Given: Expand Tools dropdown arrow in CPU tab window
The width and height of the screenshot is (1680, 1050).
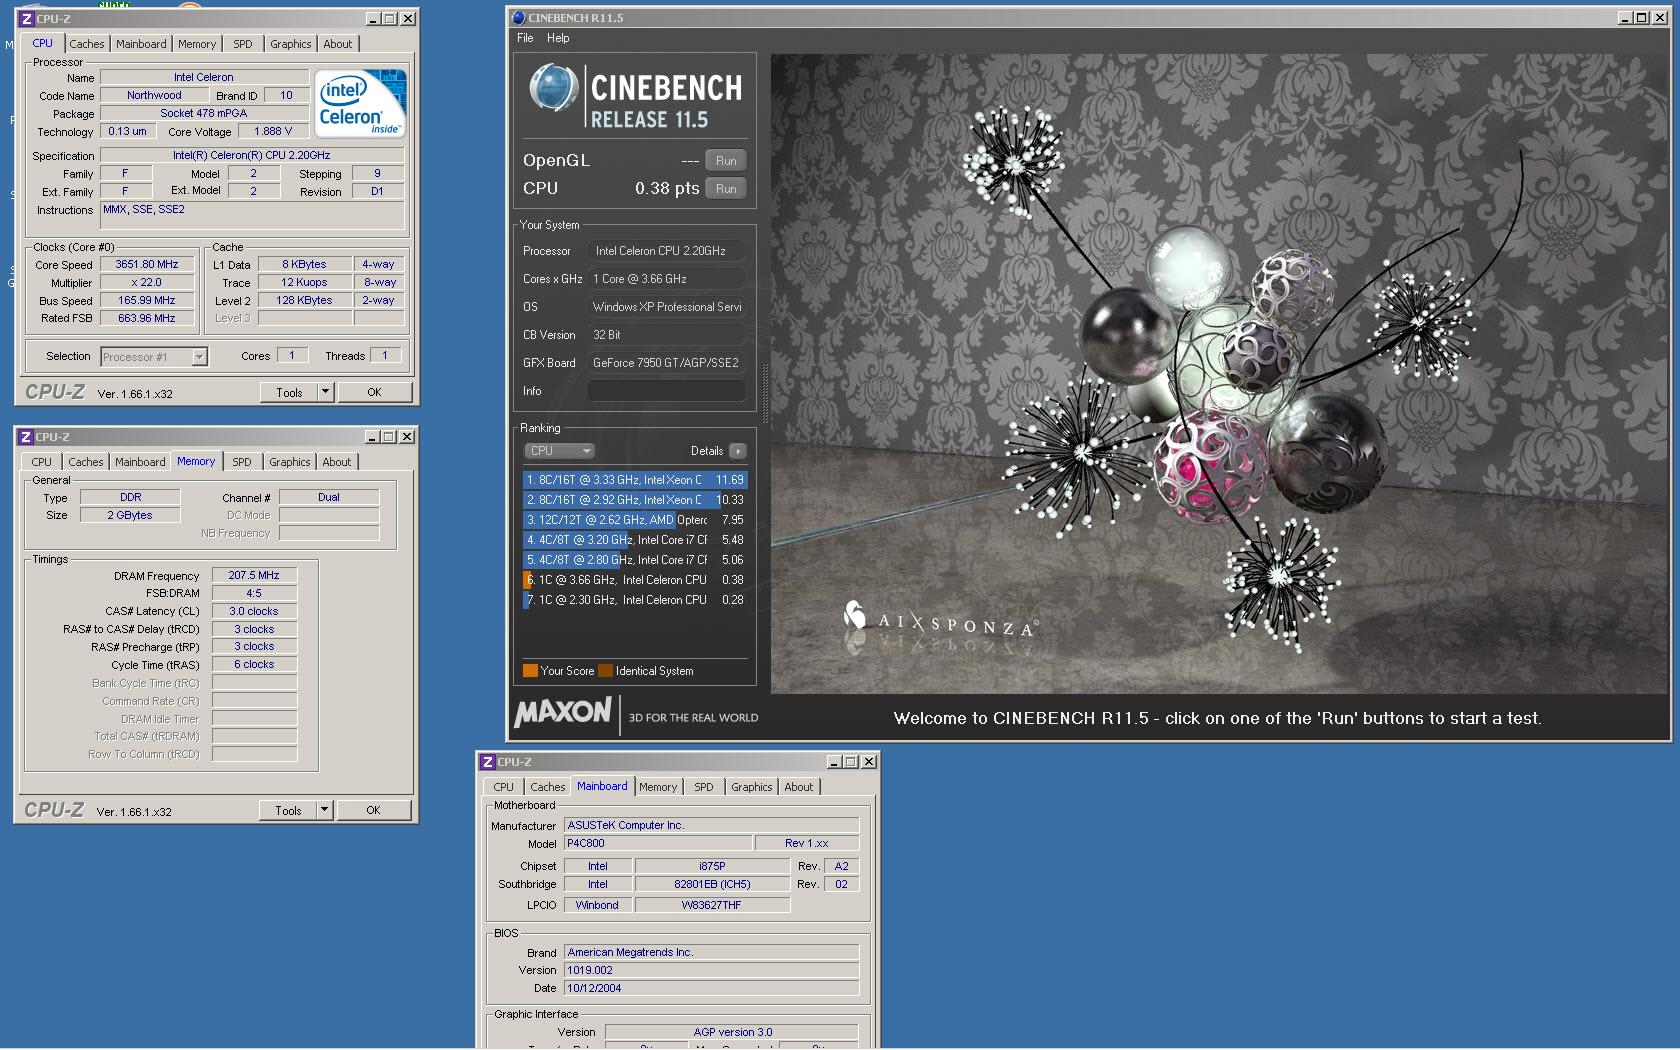Looking at the screenshot, I should 325,393.
